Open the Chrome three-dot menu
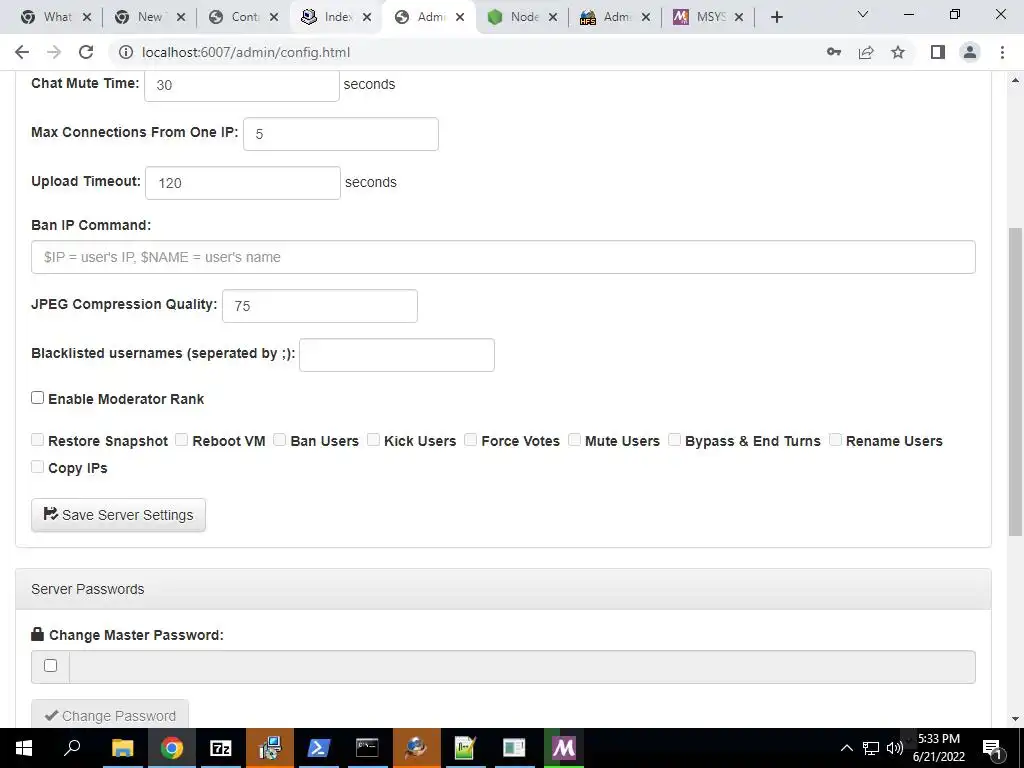Viewport: 1024px width, 768px height. coord(1002,52)
